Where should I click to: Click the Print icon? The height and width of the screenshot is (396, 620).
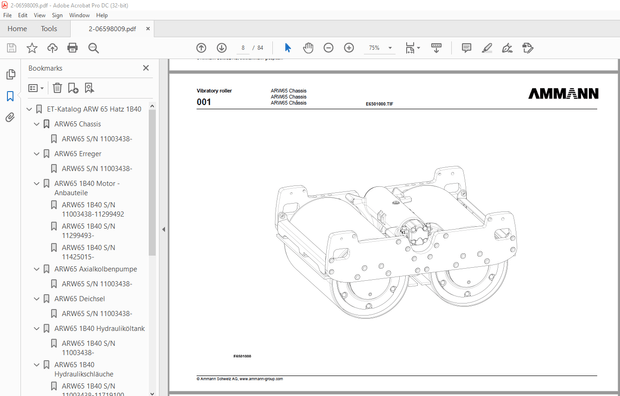[72, 48]
